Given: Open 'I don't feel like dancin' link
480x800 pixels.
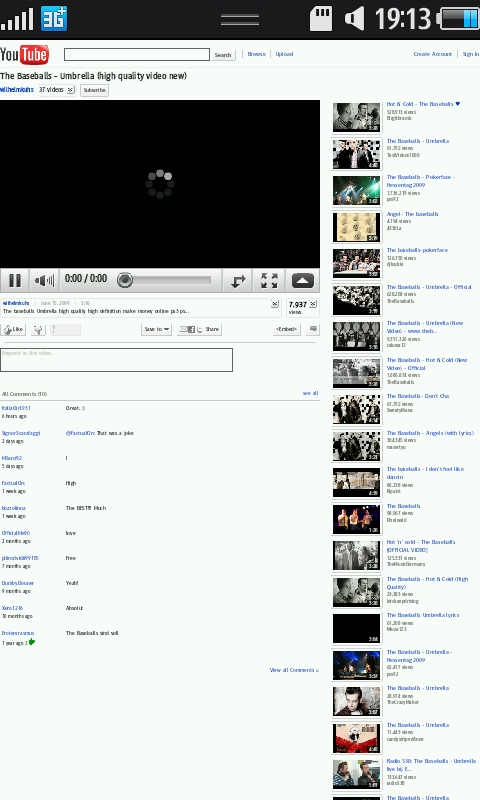Looking at the screenshot, I should (x=425, y=473).
